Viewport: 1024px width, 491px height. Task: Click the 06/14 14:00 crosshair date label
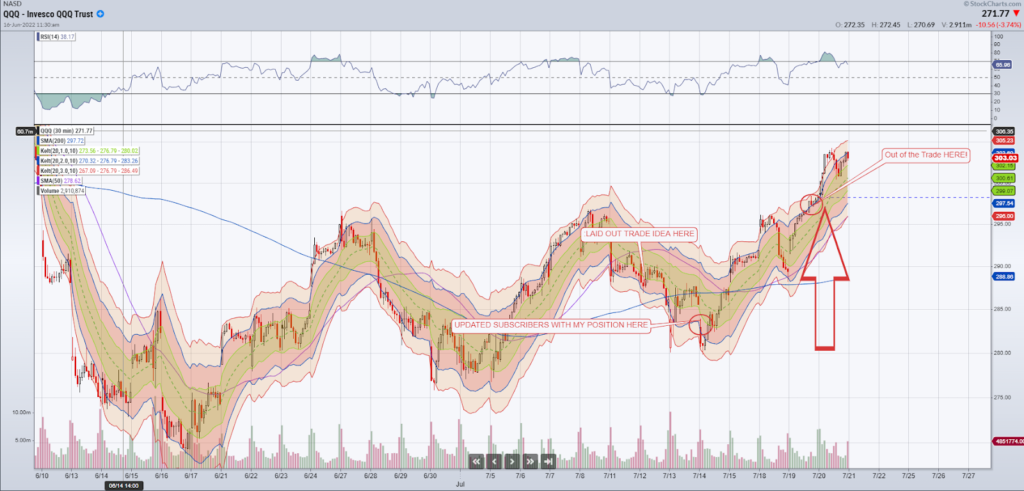pos(124,485)
